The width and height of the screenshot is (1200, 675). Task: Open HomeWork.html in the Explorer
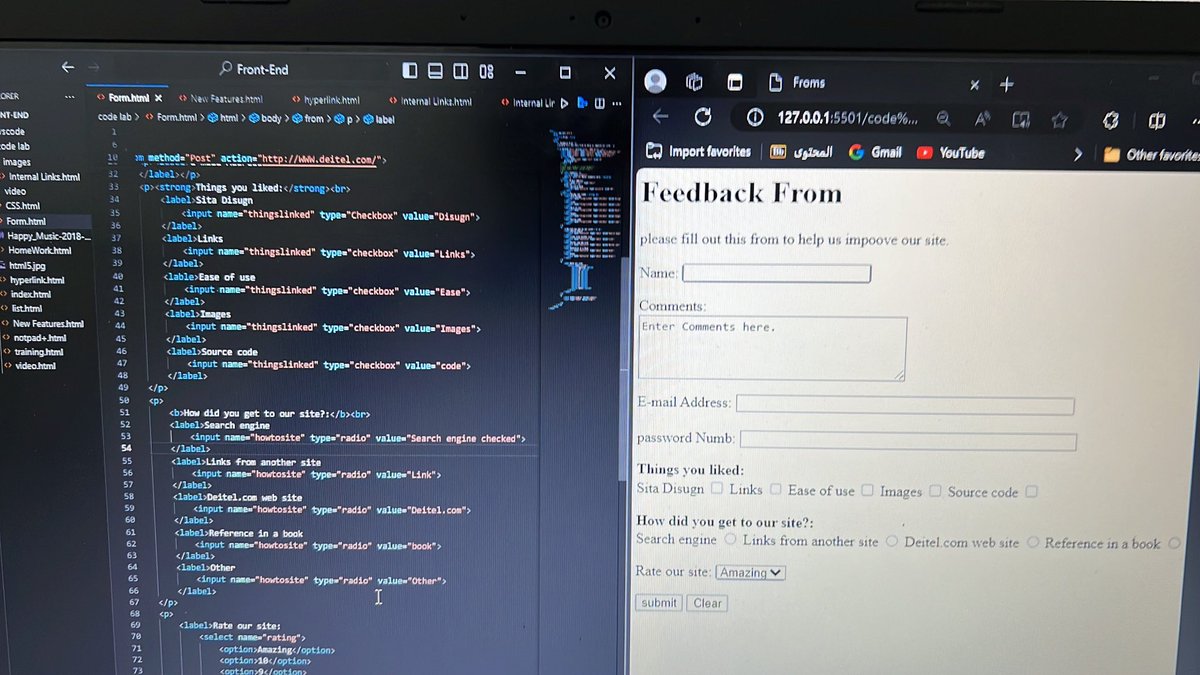(39, 250)
